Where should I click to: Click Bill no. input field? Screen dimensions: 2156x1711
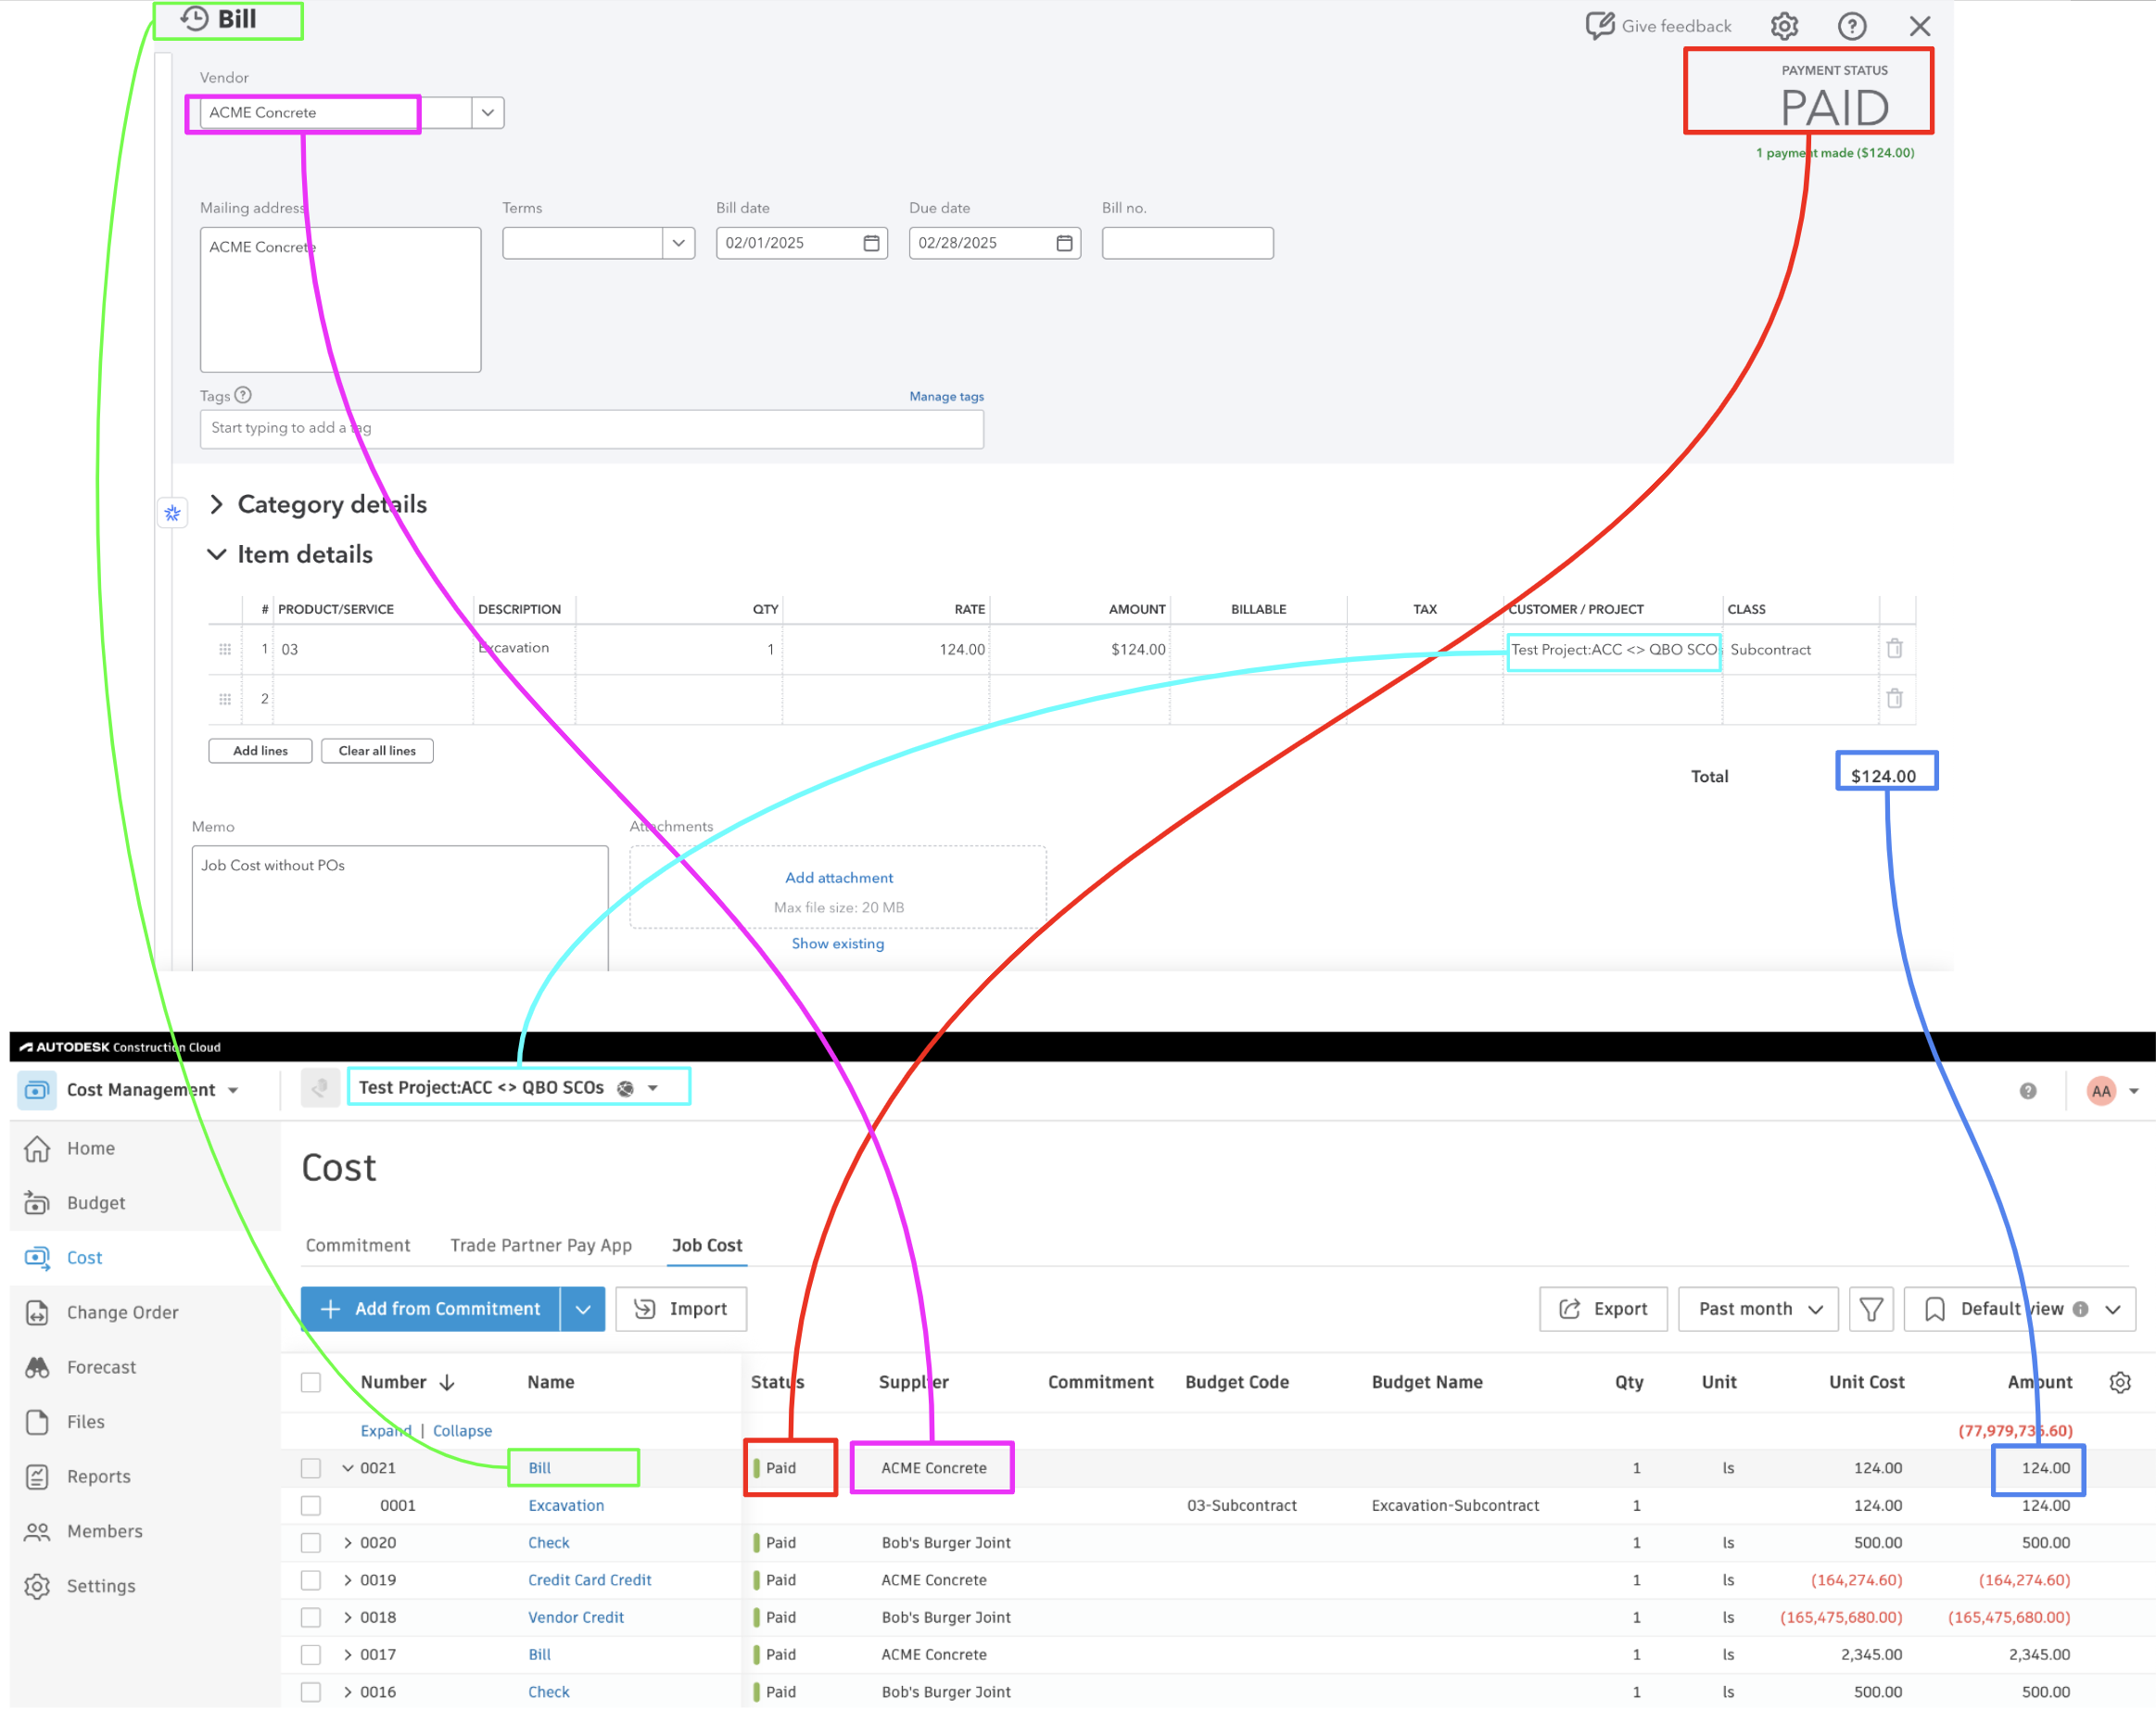1187,243
